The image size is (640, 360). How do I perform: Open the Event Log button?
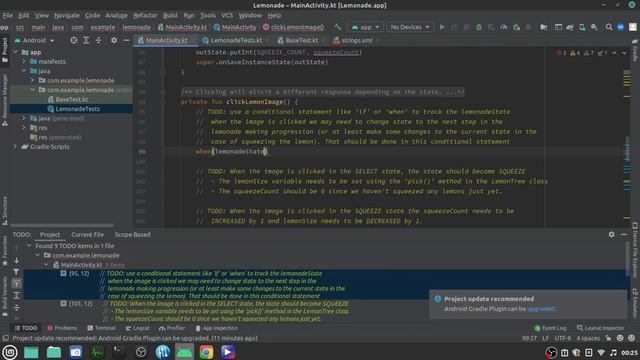pyautogui.click(x=550, y=328)
